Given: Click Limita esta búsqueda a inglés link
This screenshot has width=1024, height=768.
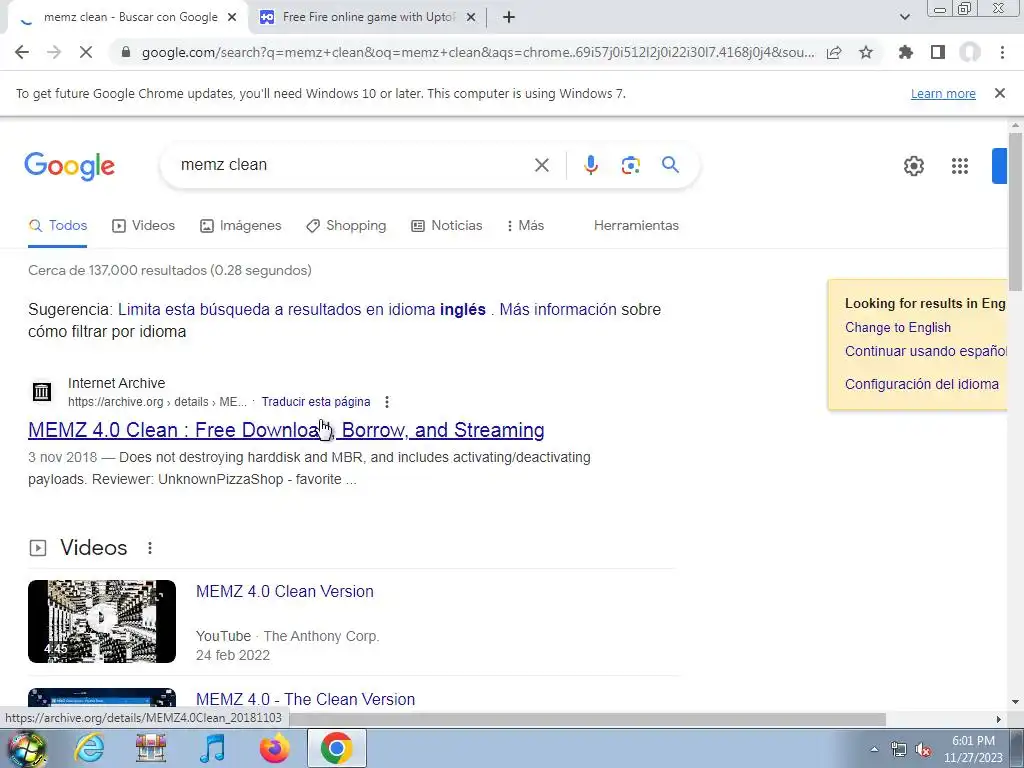Looking at the screenshot, I should [x=302, y=310].
